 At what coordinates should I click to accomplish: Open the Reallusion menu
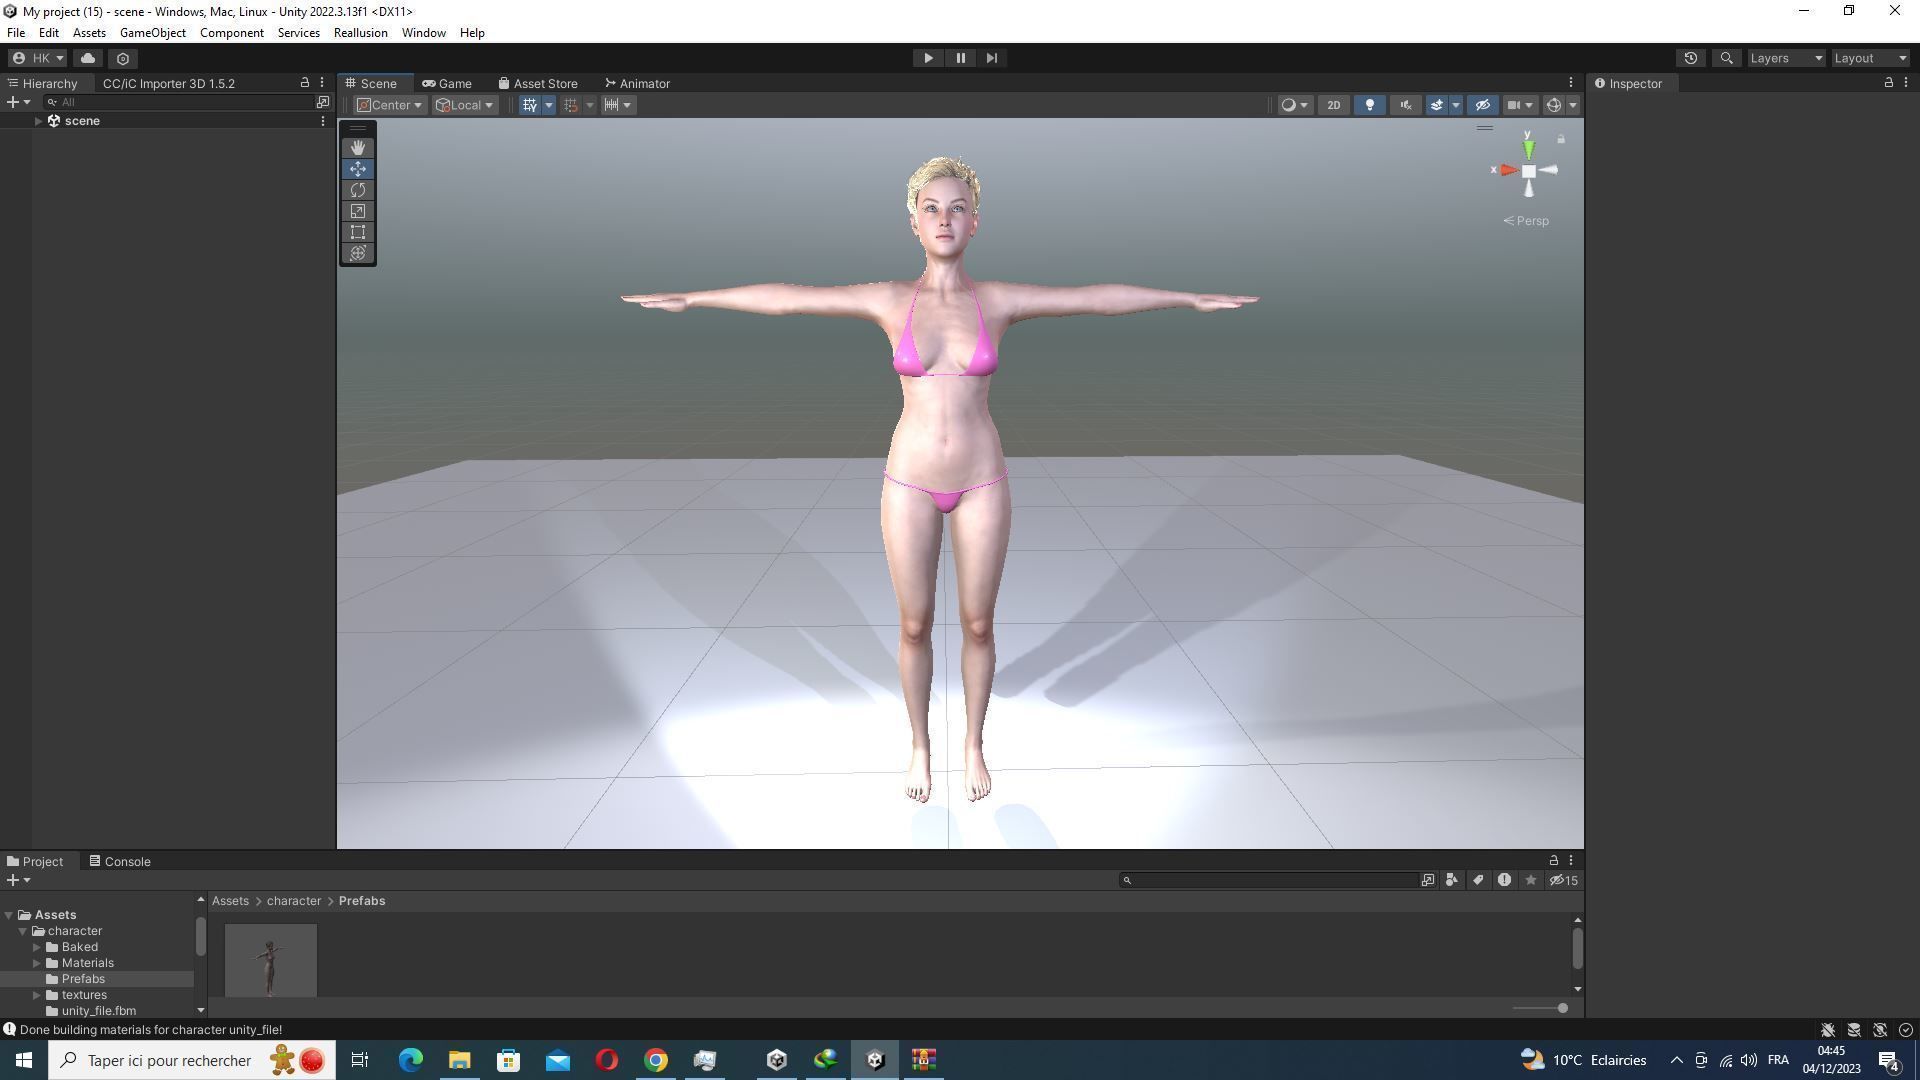pyautogui.click(x=360, y=33)
